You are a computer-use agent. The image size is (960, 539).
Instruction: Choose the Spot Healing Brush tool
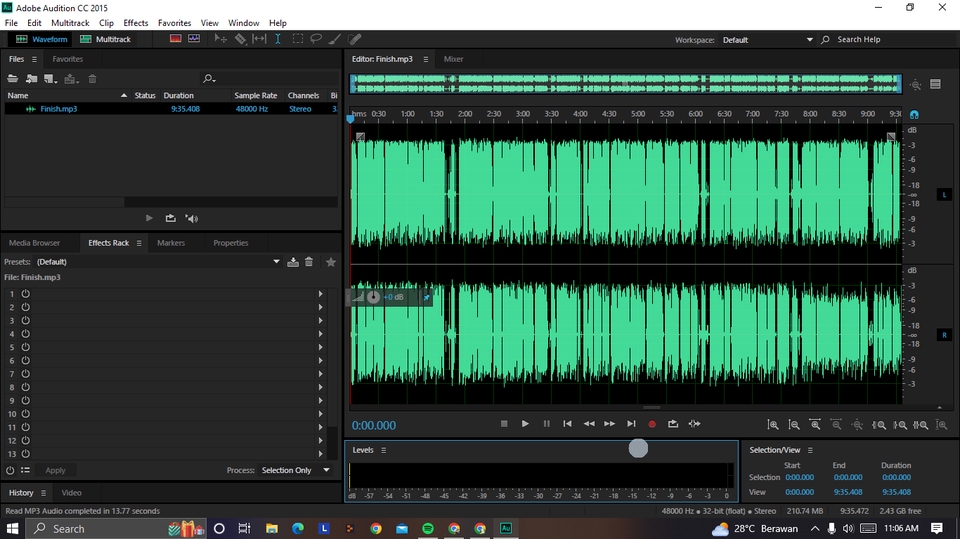[x=355, y=39]
